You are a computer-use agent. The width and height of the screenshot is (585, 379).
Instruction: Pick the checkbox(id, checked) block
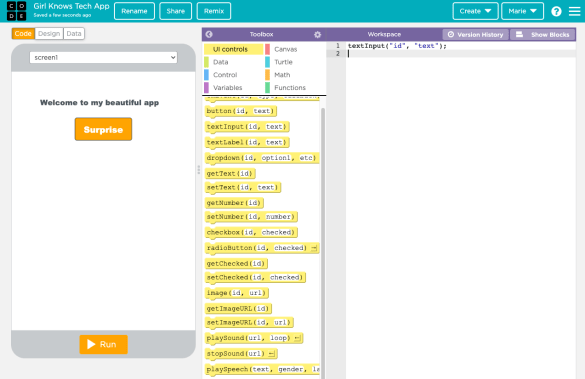(x=251, y=232)
